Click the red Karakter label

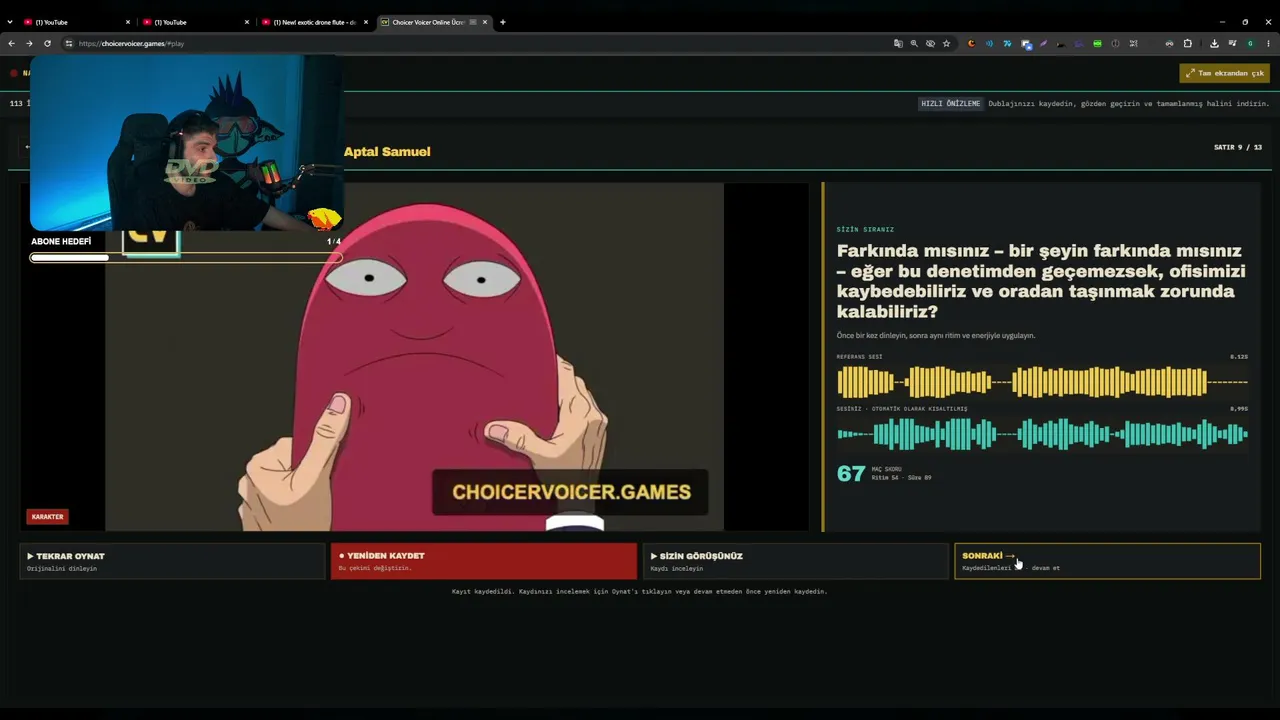(x=47, y=517)
